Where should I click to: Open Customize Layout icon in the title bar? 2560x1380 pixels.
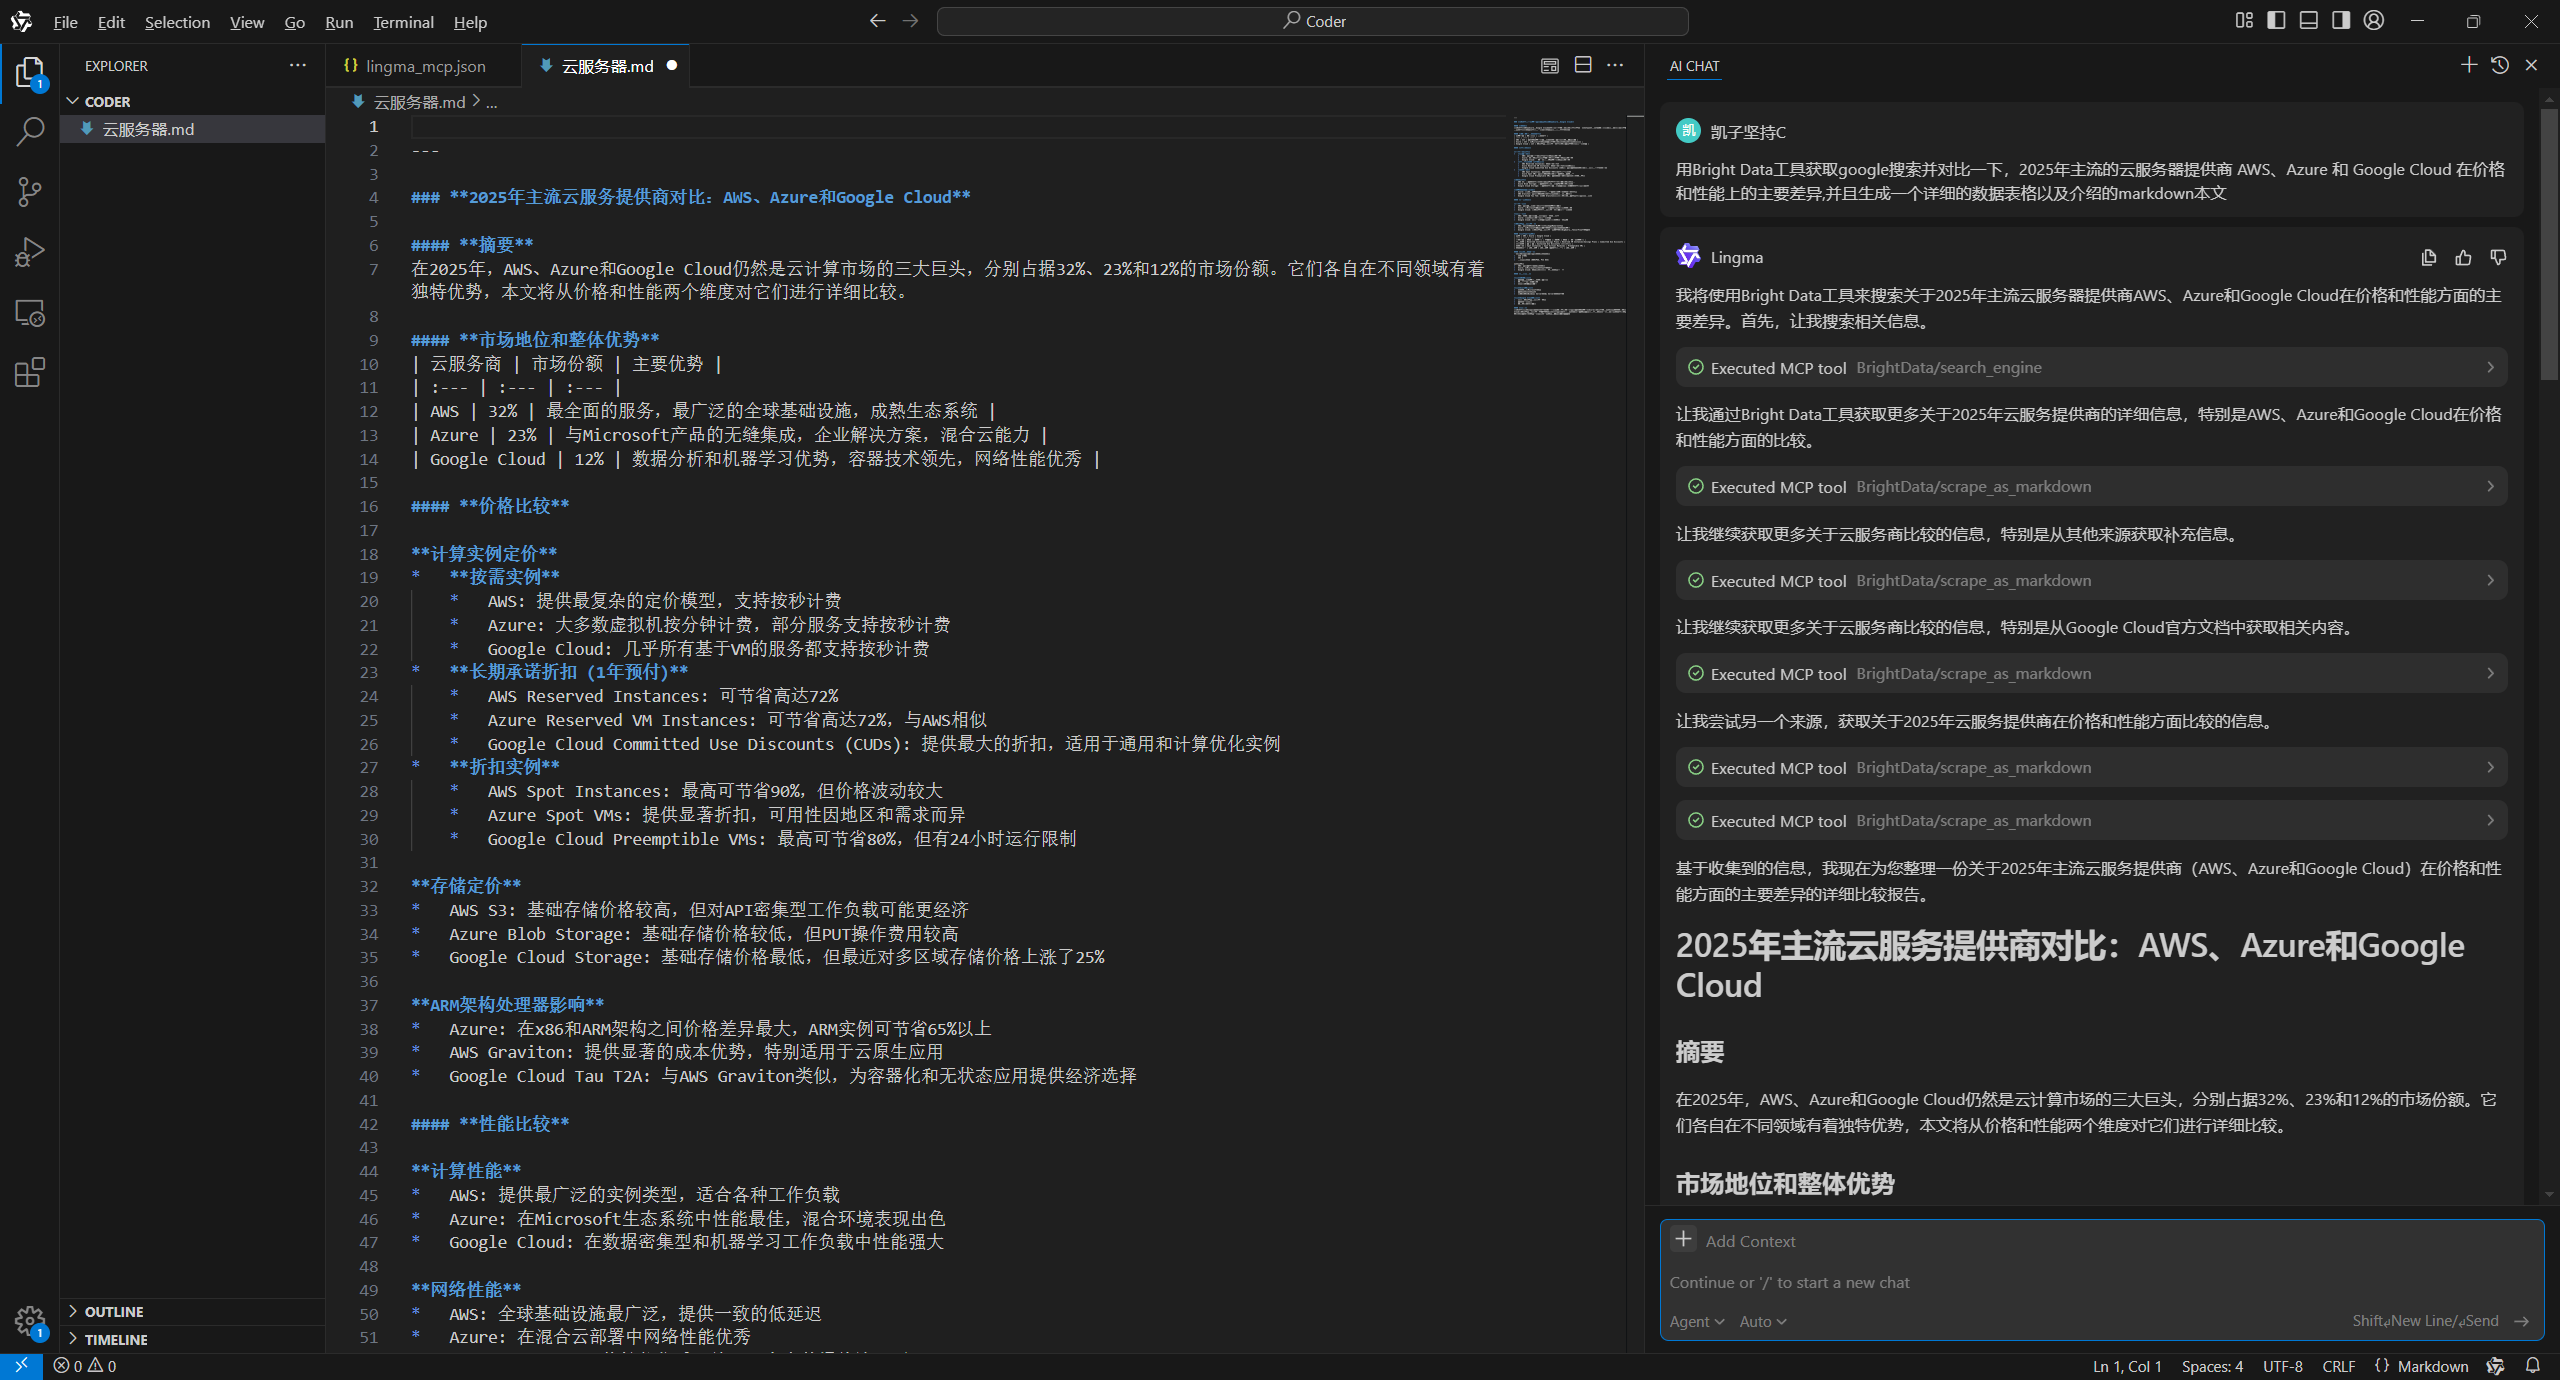[x=2244, y=21]
